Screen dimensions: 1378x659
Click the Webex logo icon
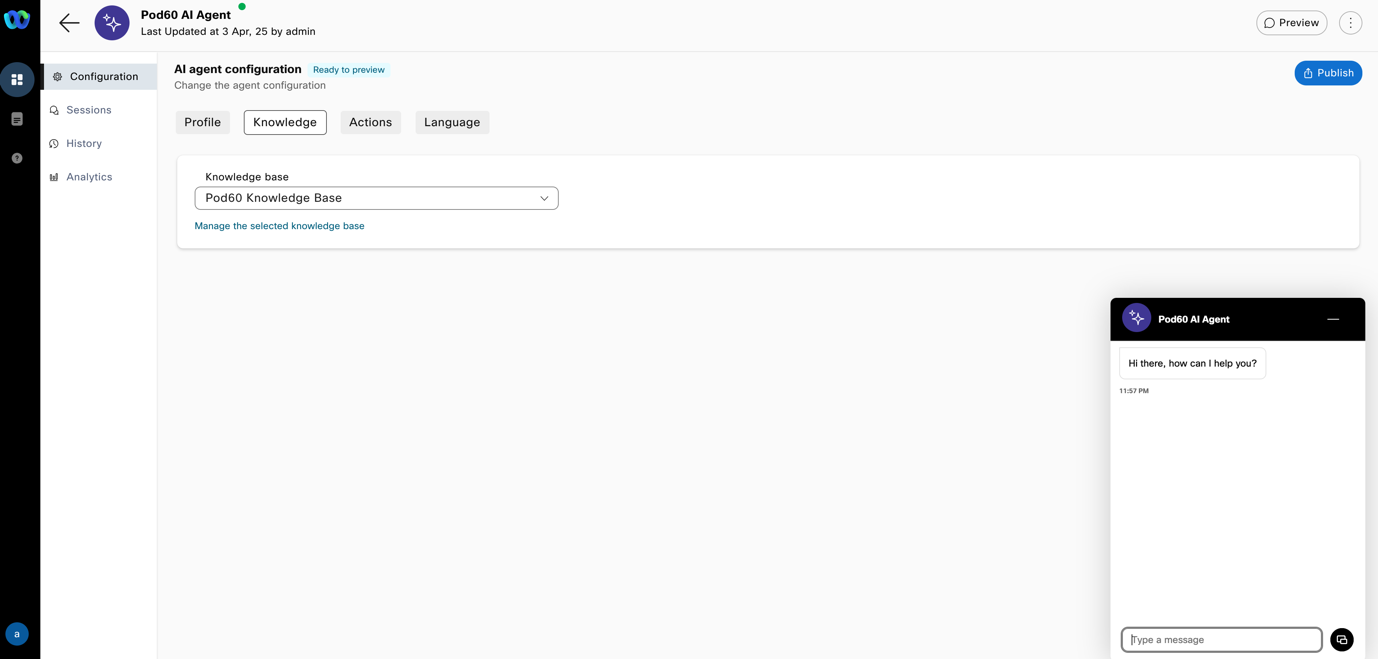[x=17, y=20]
